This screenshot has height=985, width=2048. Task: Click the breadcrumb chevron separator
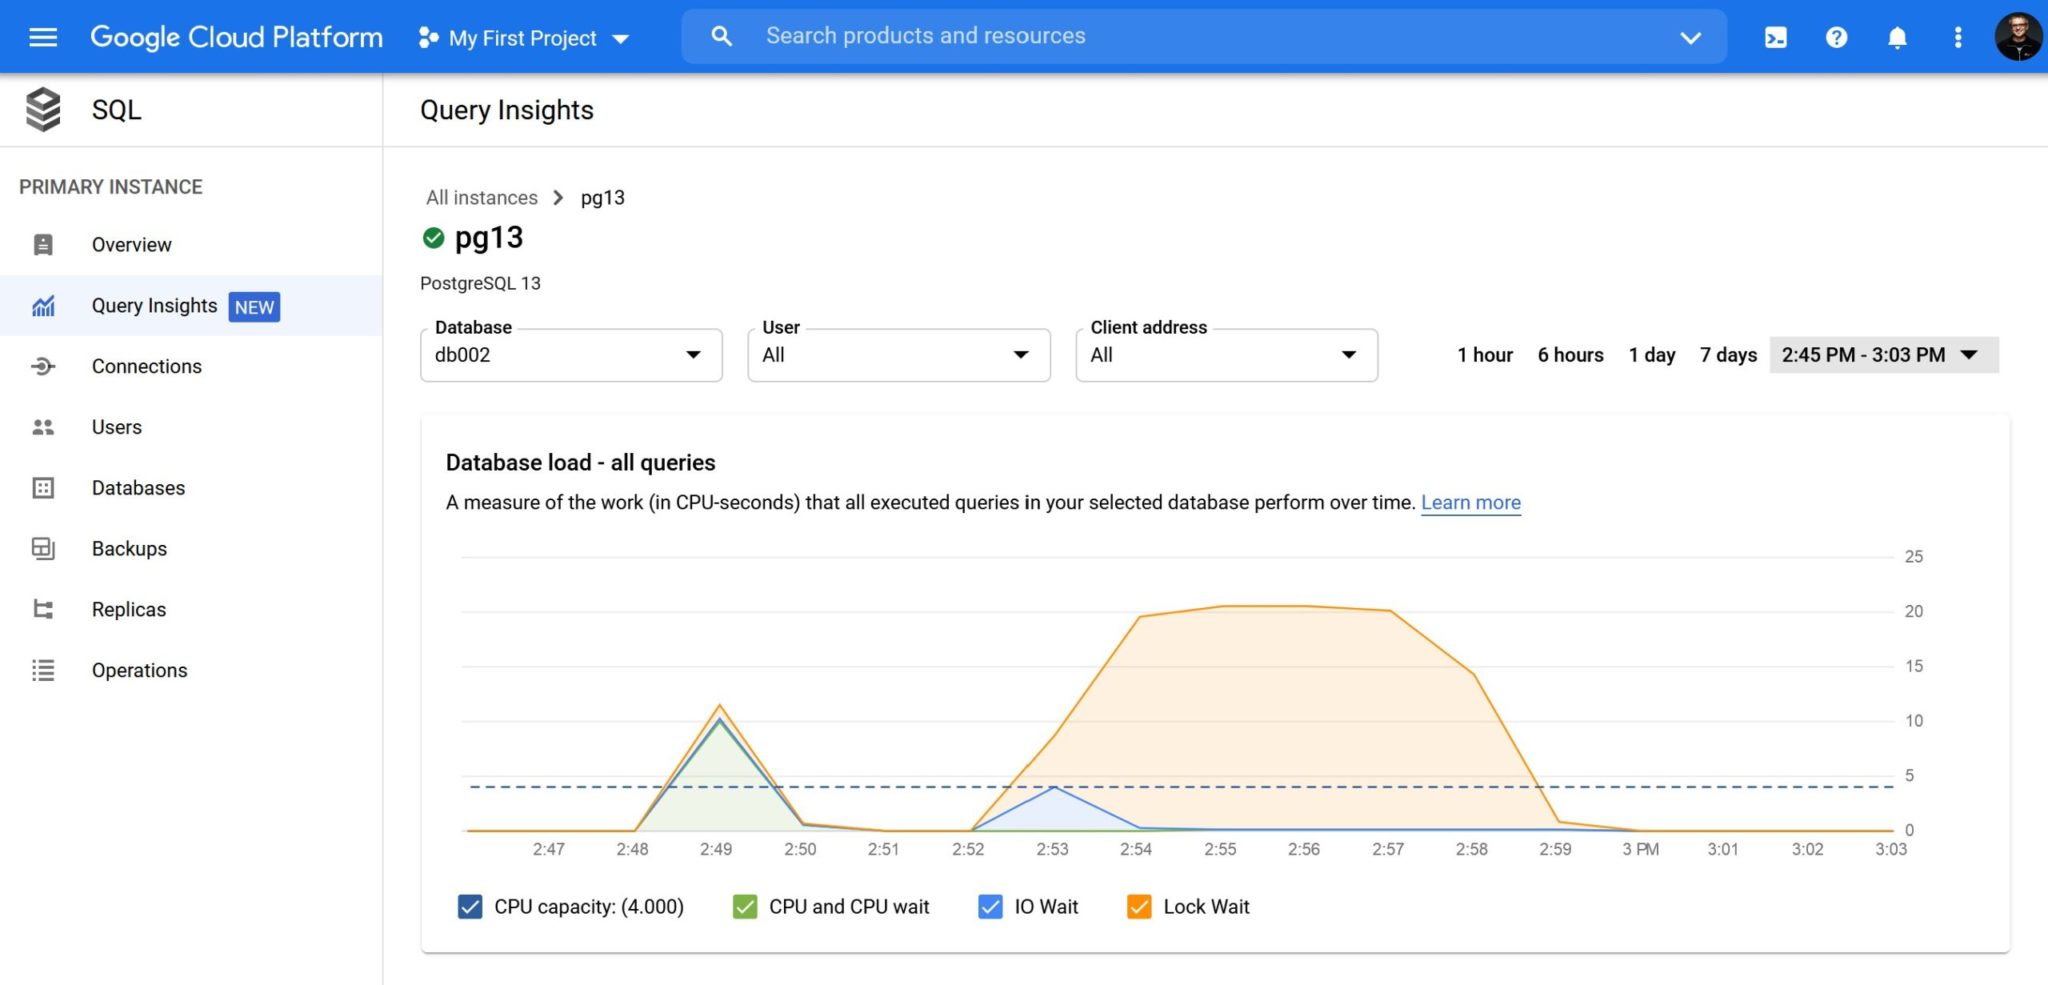[558, 198]
